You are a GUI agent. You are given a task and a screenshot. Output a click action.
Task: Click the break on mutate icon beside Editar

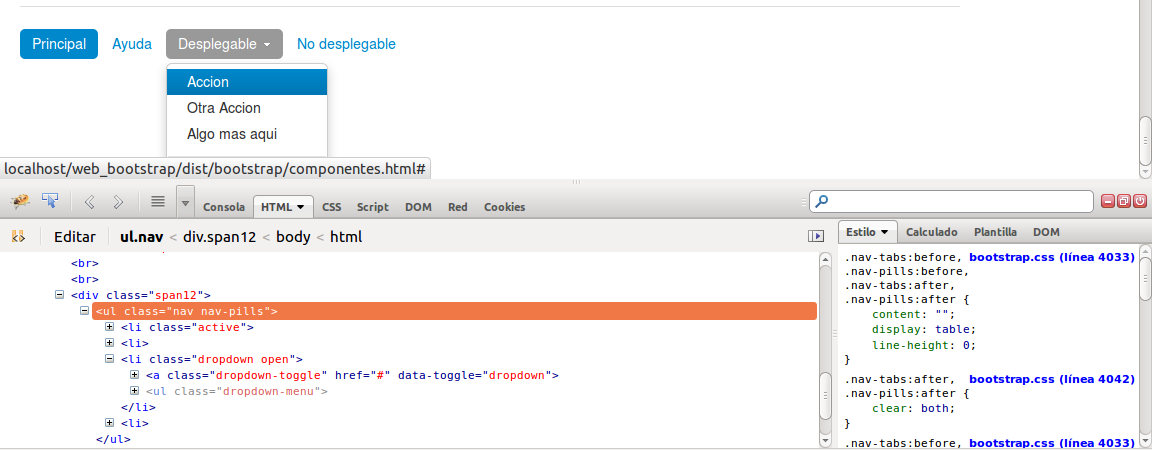pyautogui.click(x=18, y=236)
